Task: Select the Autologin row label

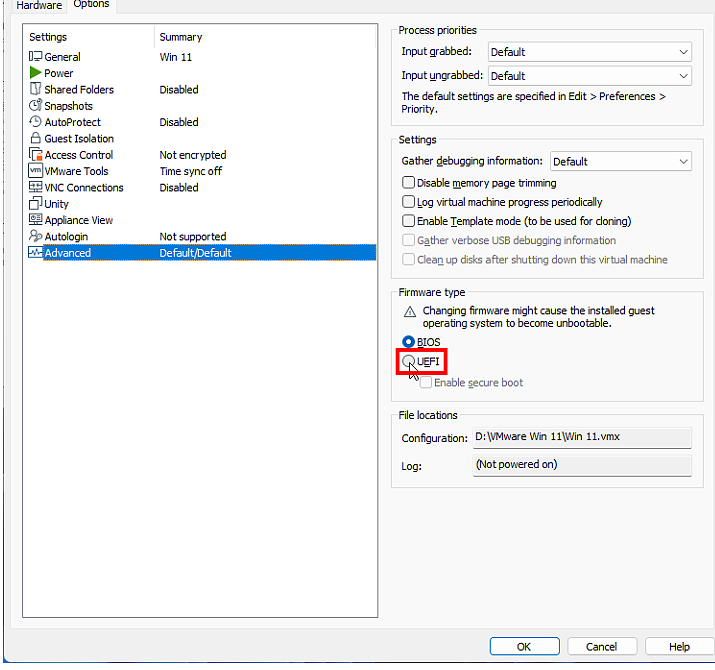Action: click(x=66, y=236)
